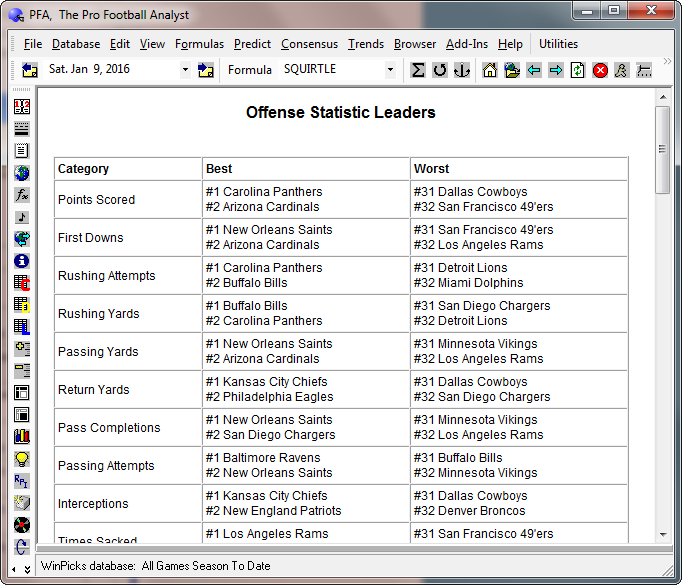Click globe with blue arrows sidebar icon
682x585 pixels.
coord(22,238)
